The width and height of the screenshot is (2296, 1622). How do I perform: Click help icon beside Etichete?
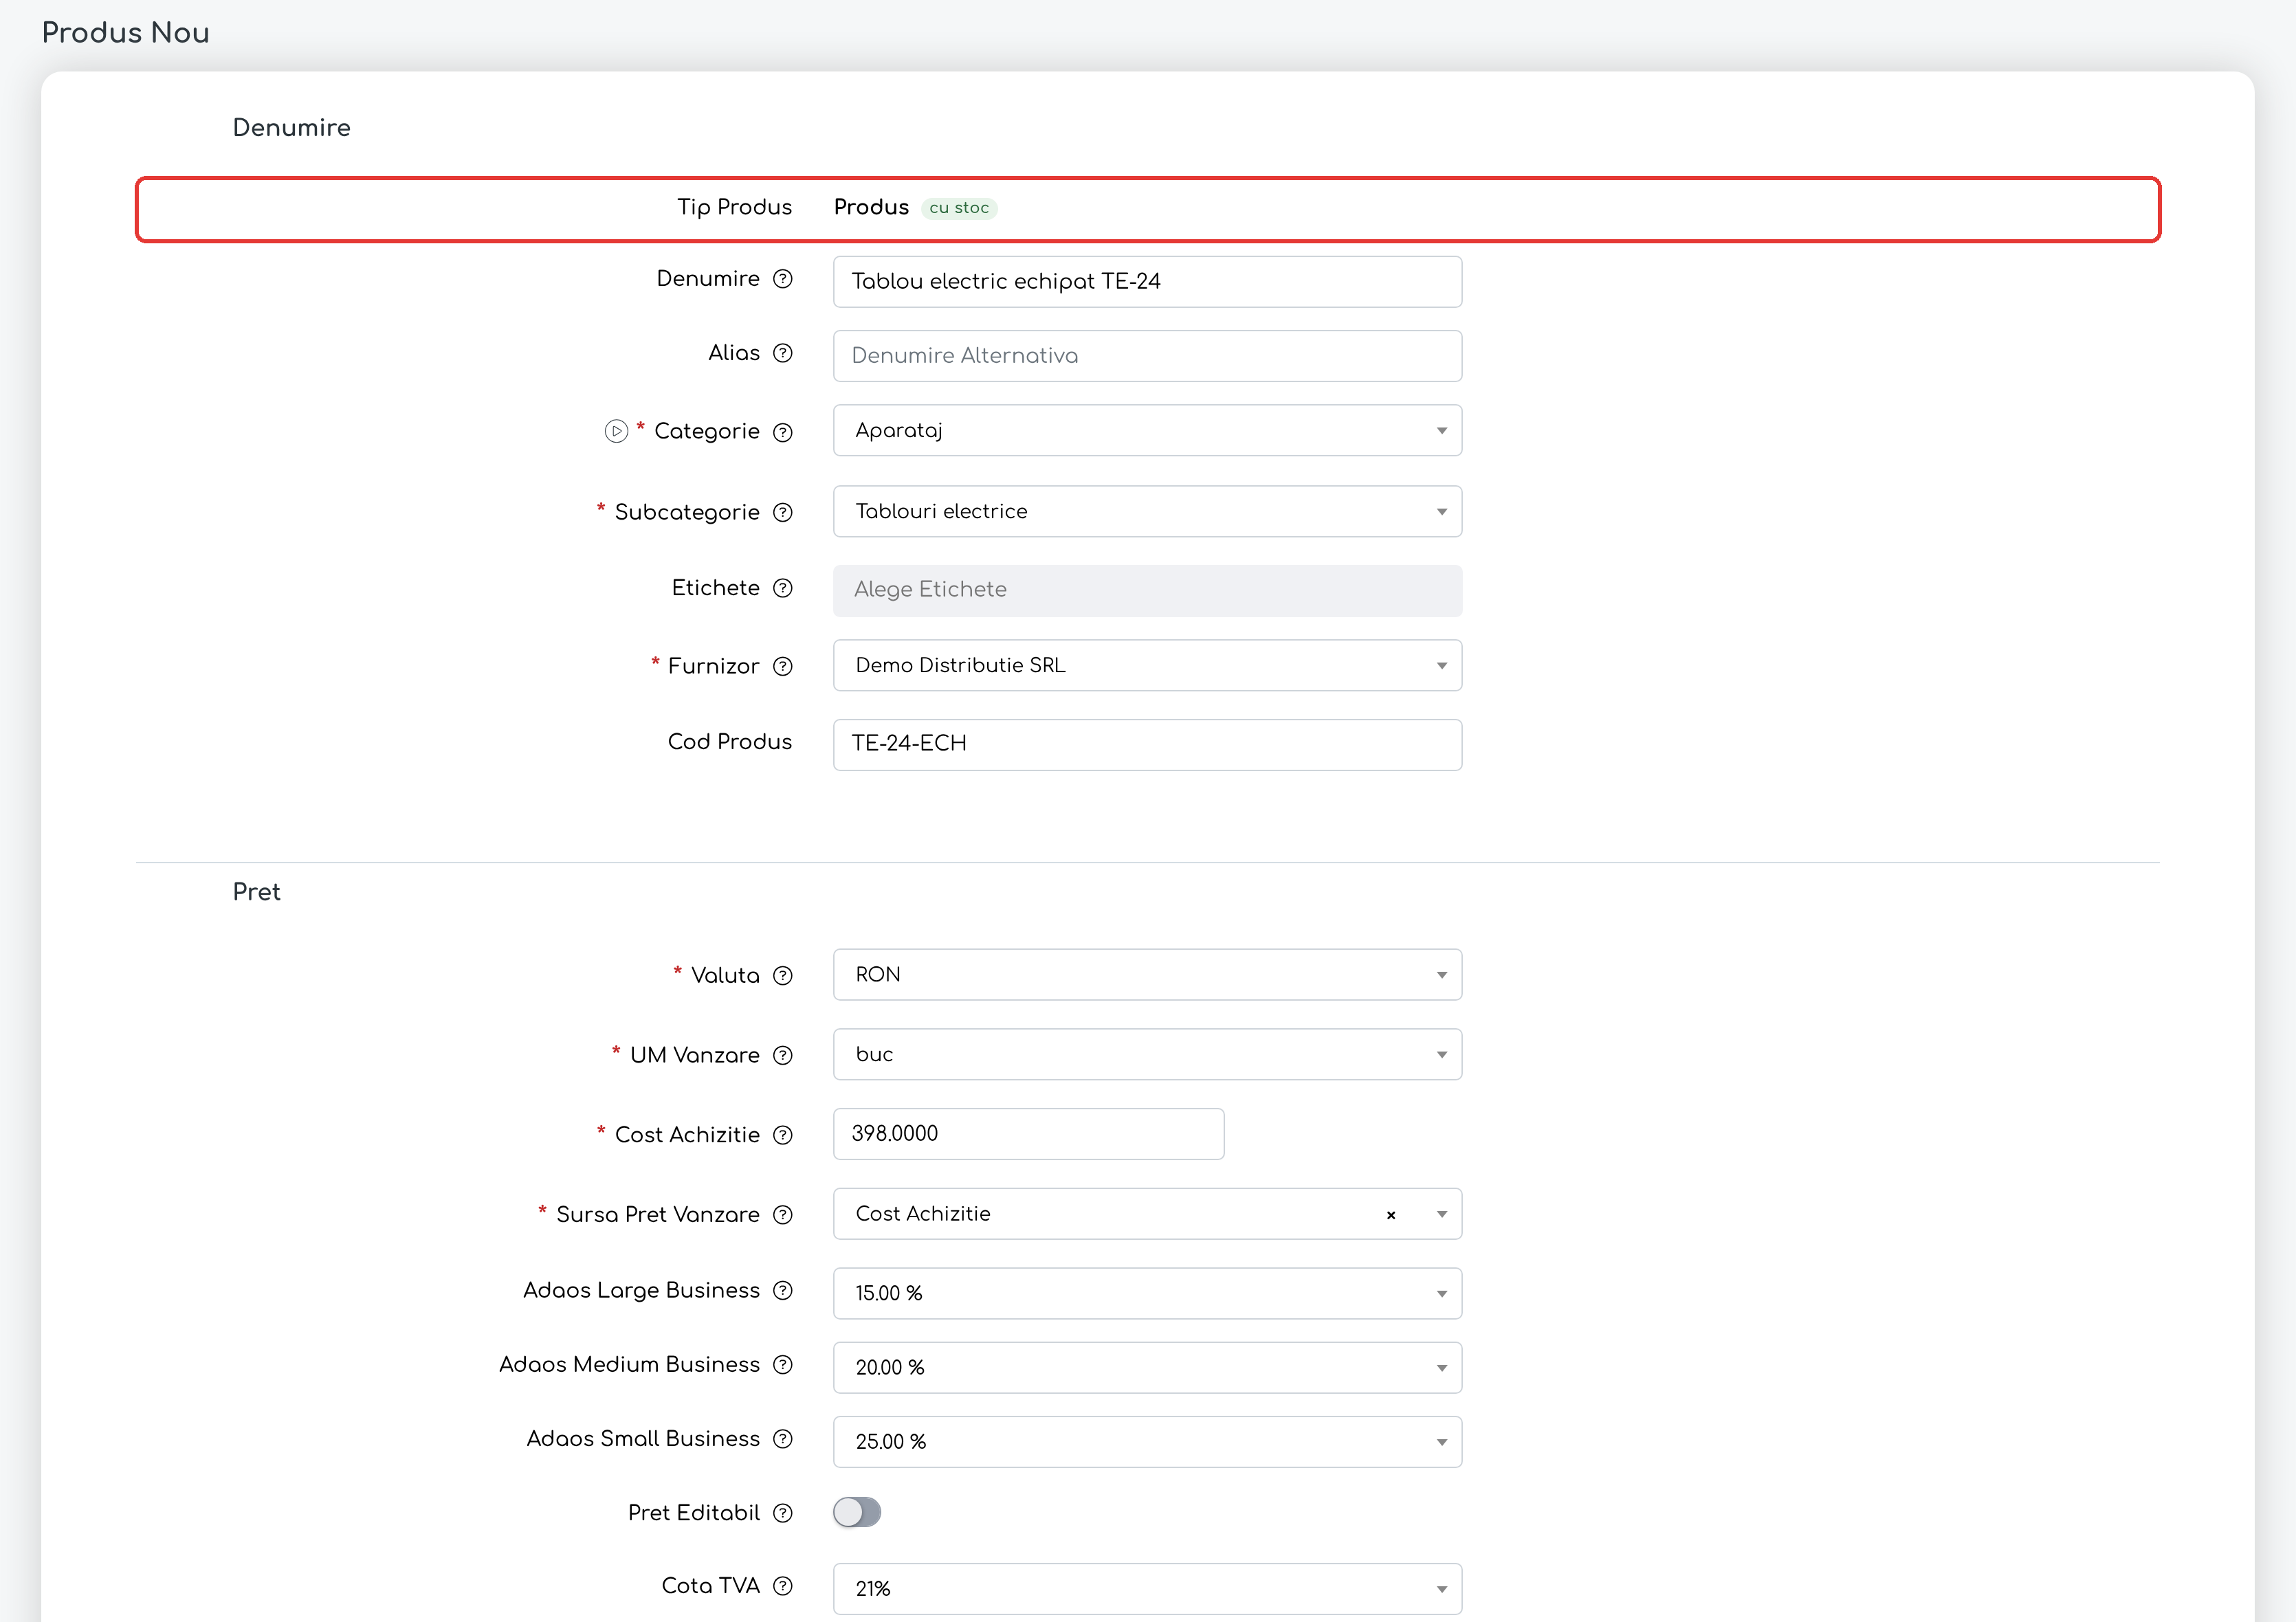pos(783,588)
